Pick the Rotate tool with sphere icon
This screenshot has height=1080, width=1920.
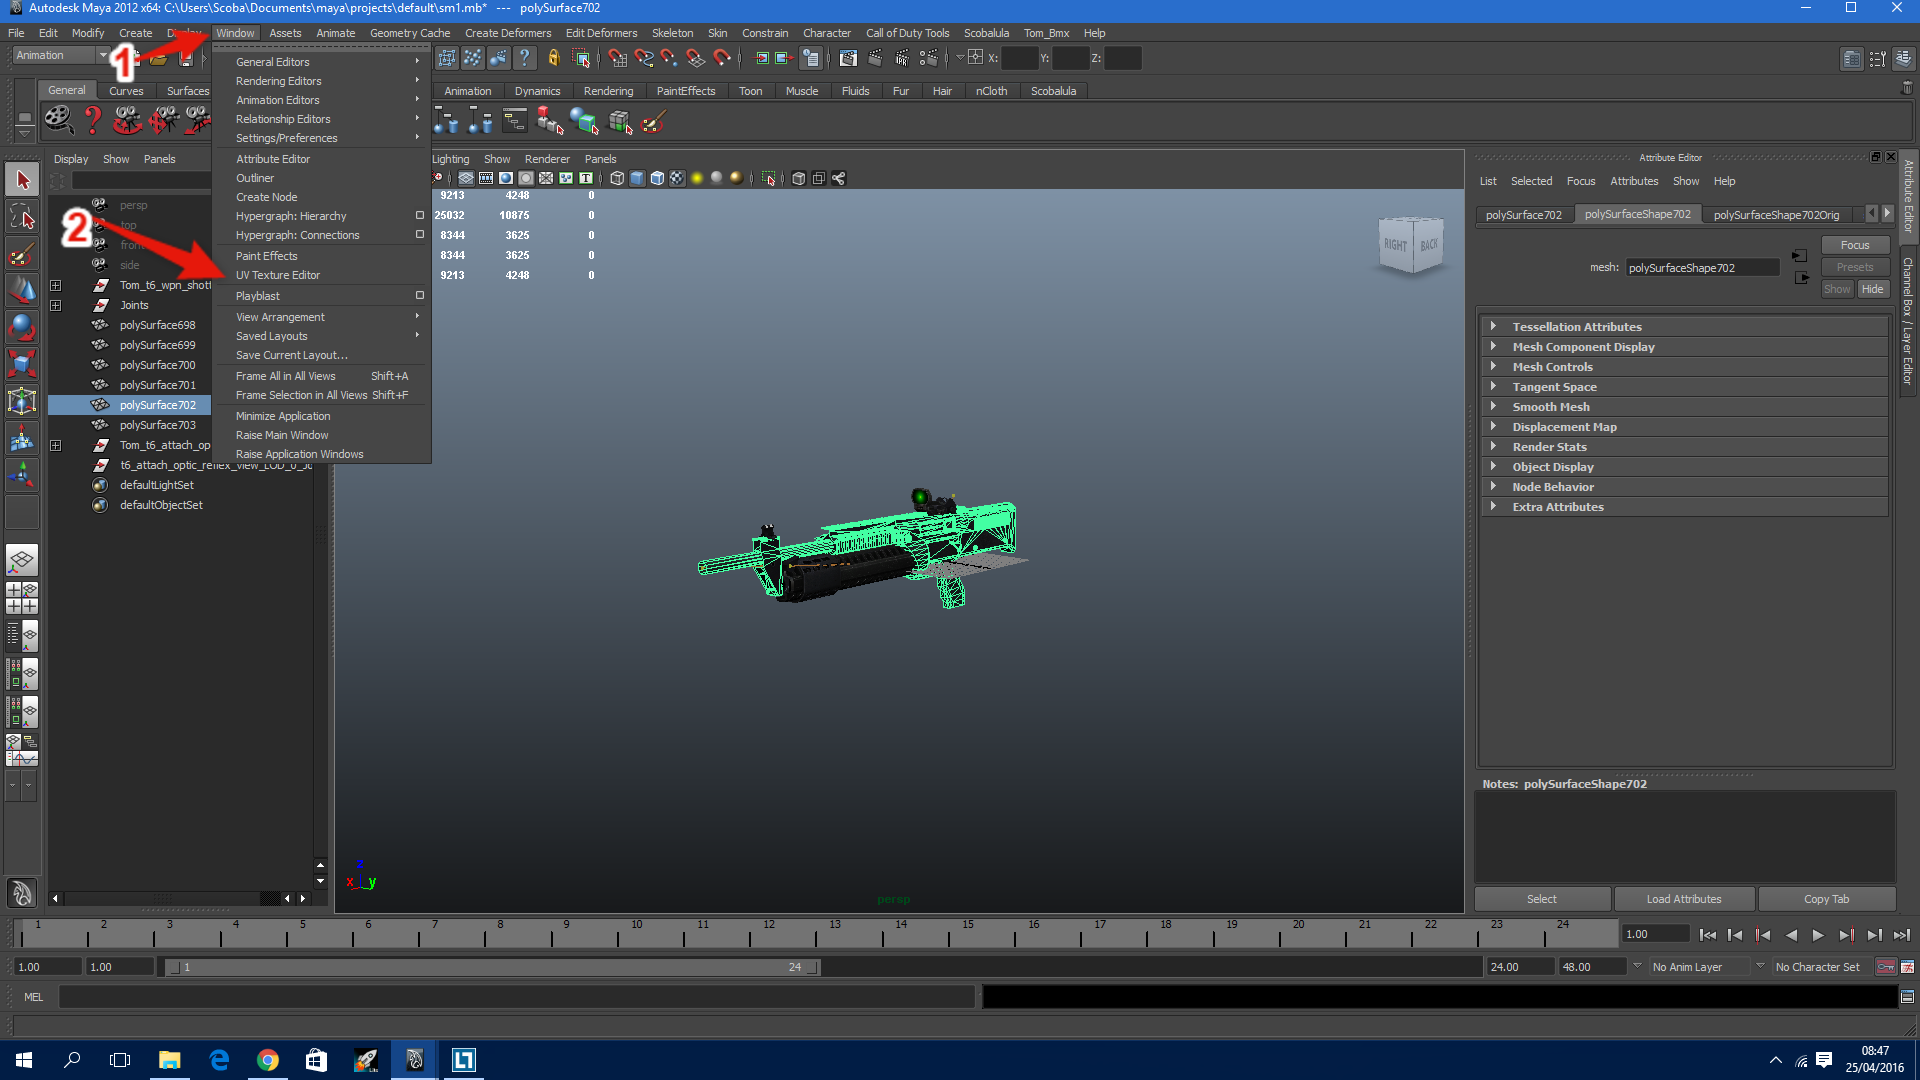click(22, 327)
